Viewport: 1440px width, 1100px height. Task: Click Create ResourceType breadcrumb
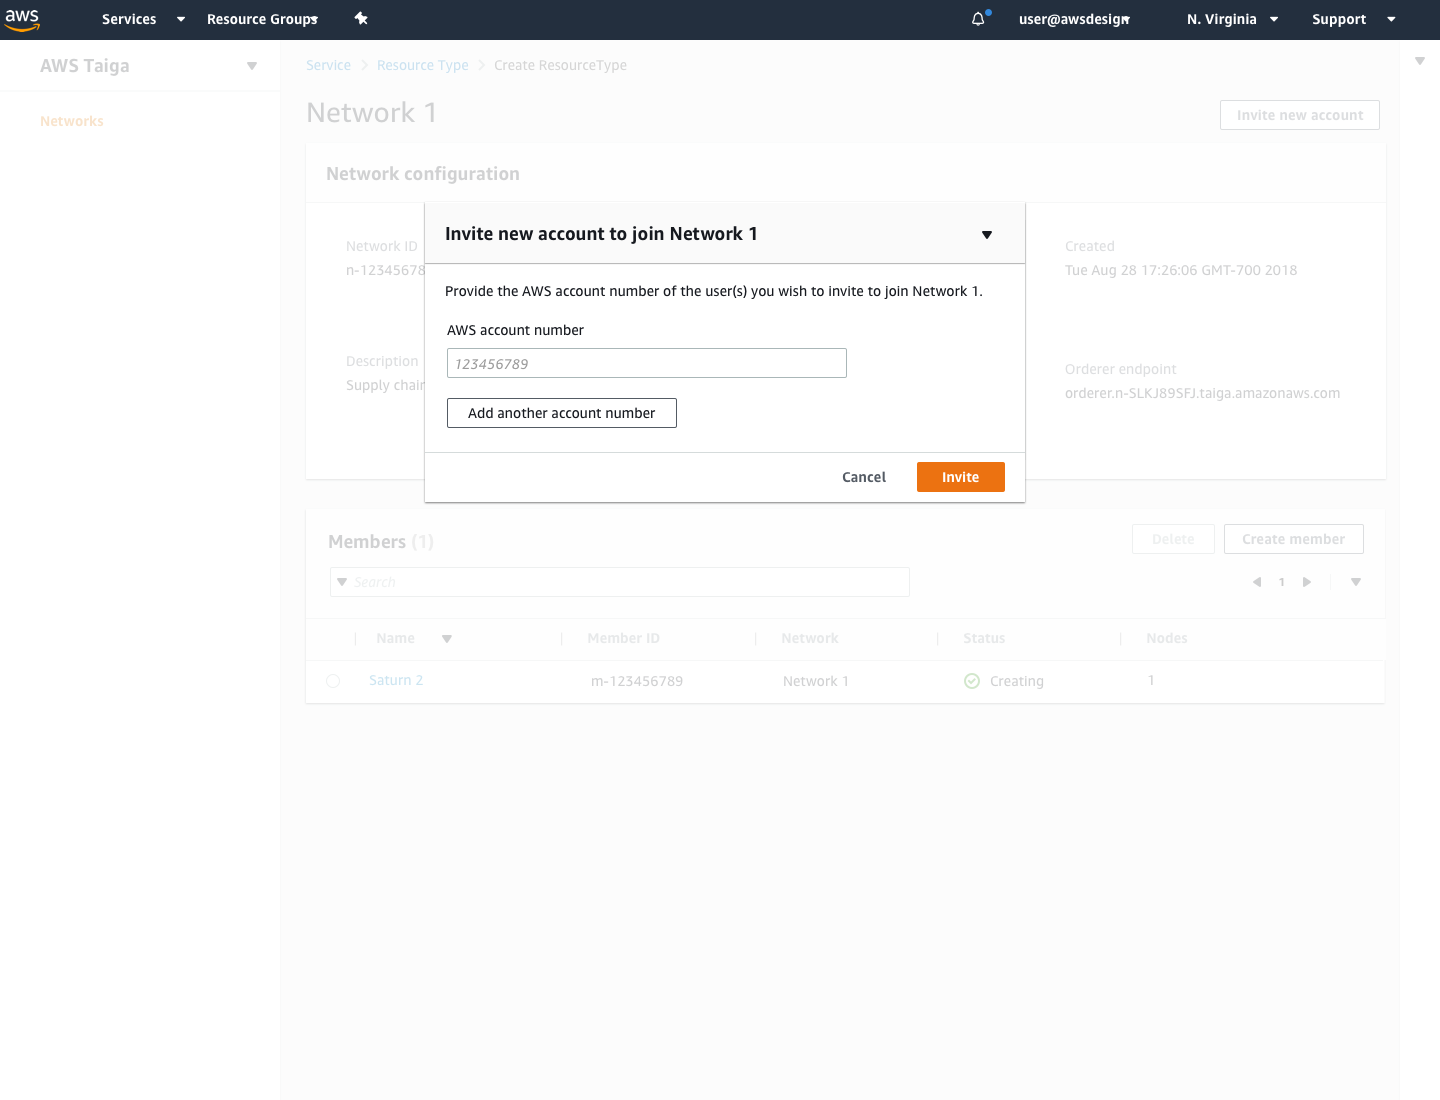point(560,65)
